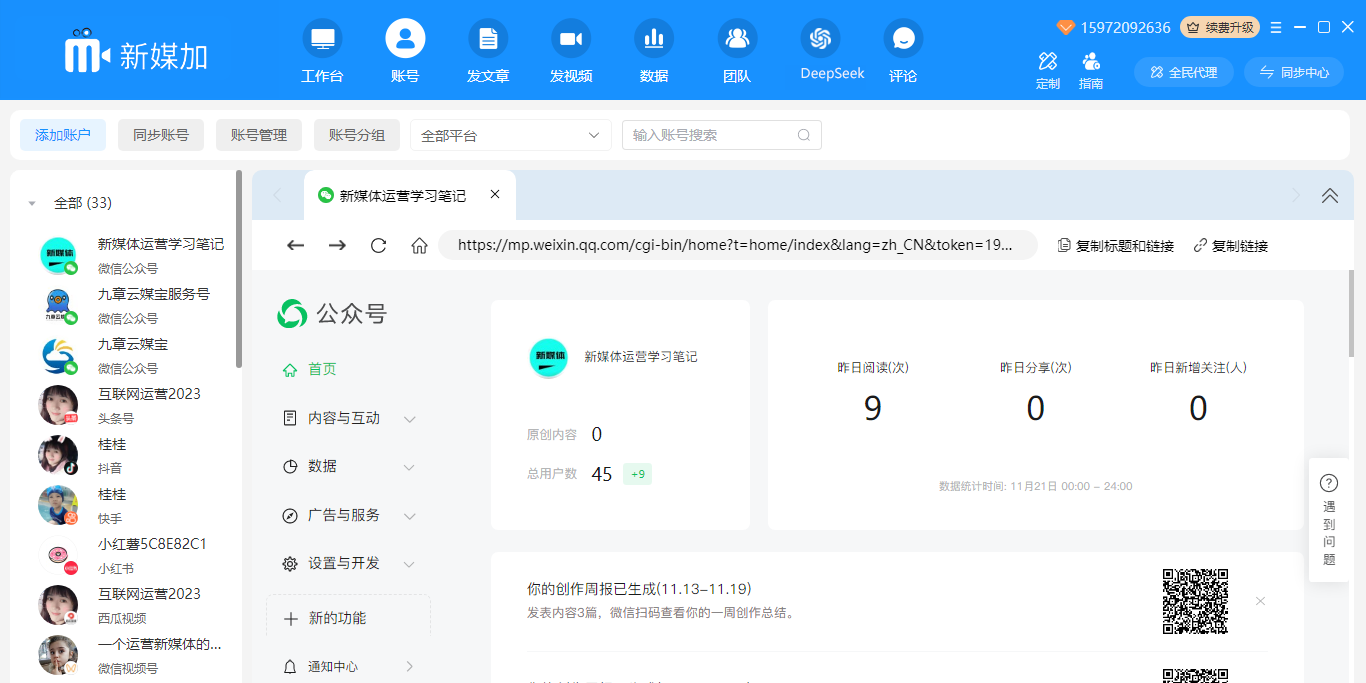
Task: Open the 评论 comments icon
Action: coord(903,40)
